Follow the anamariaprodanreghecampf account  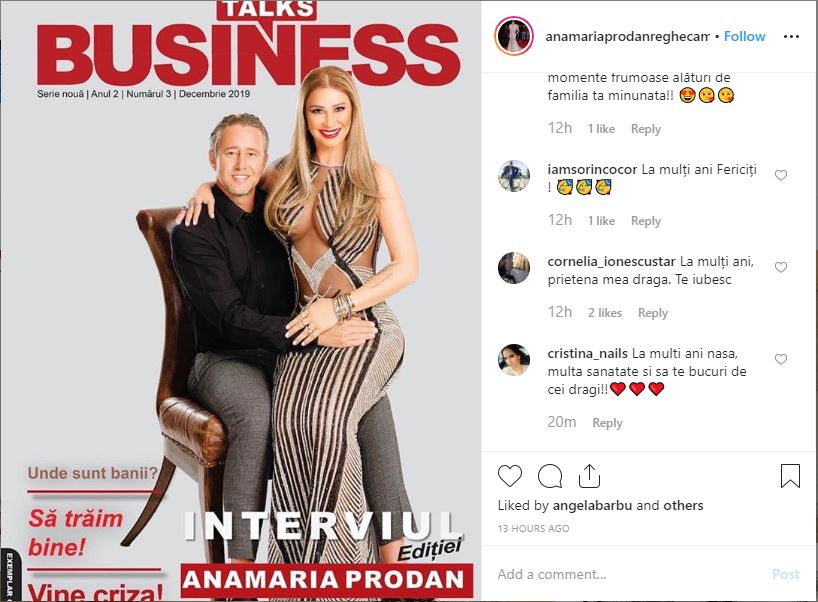(x=744, y=37)
